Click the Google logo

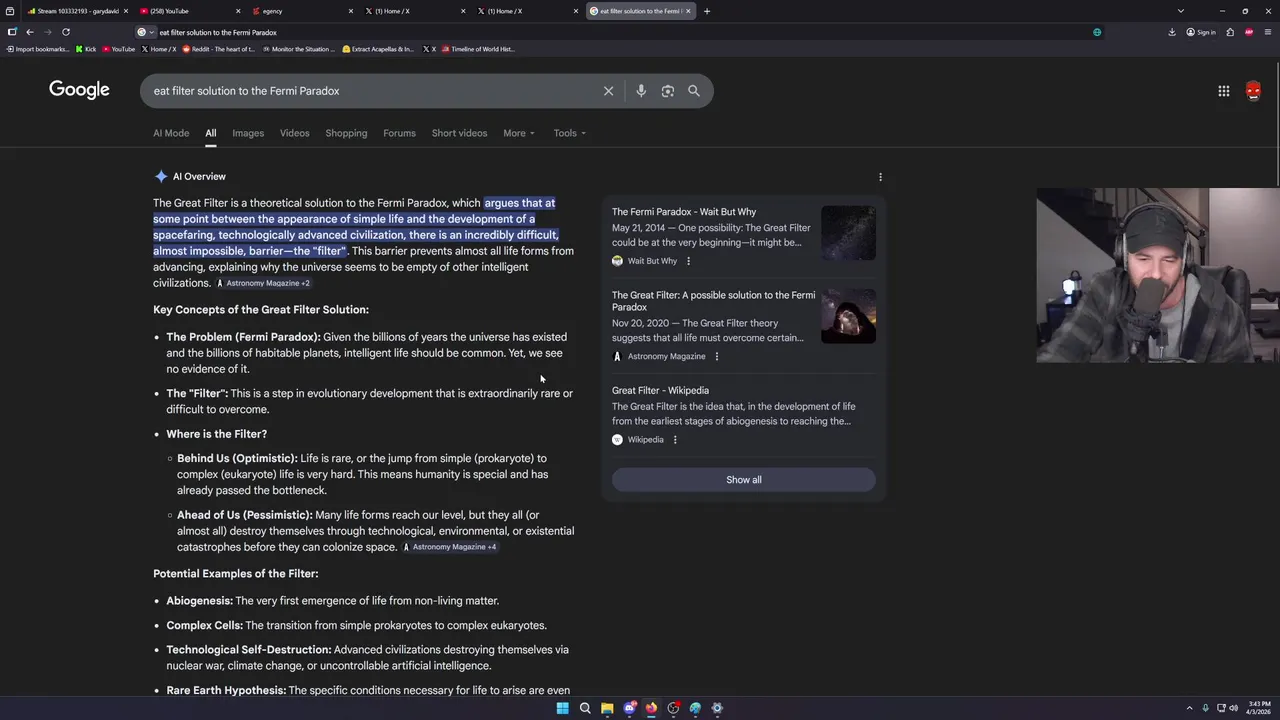tap(79, 90)
